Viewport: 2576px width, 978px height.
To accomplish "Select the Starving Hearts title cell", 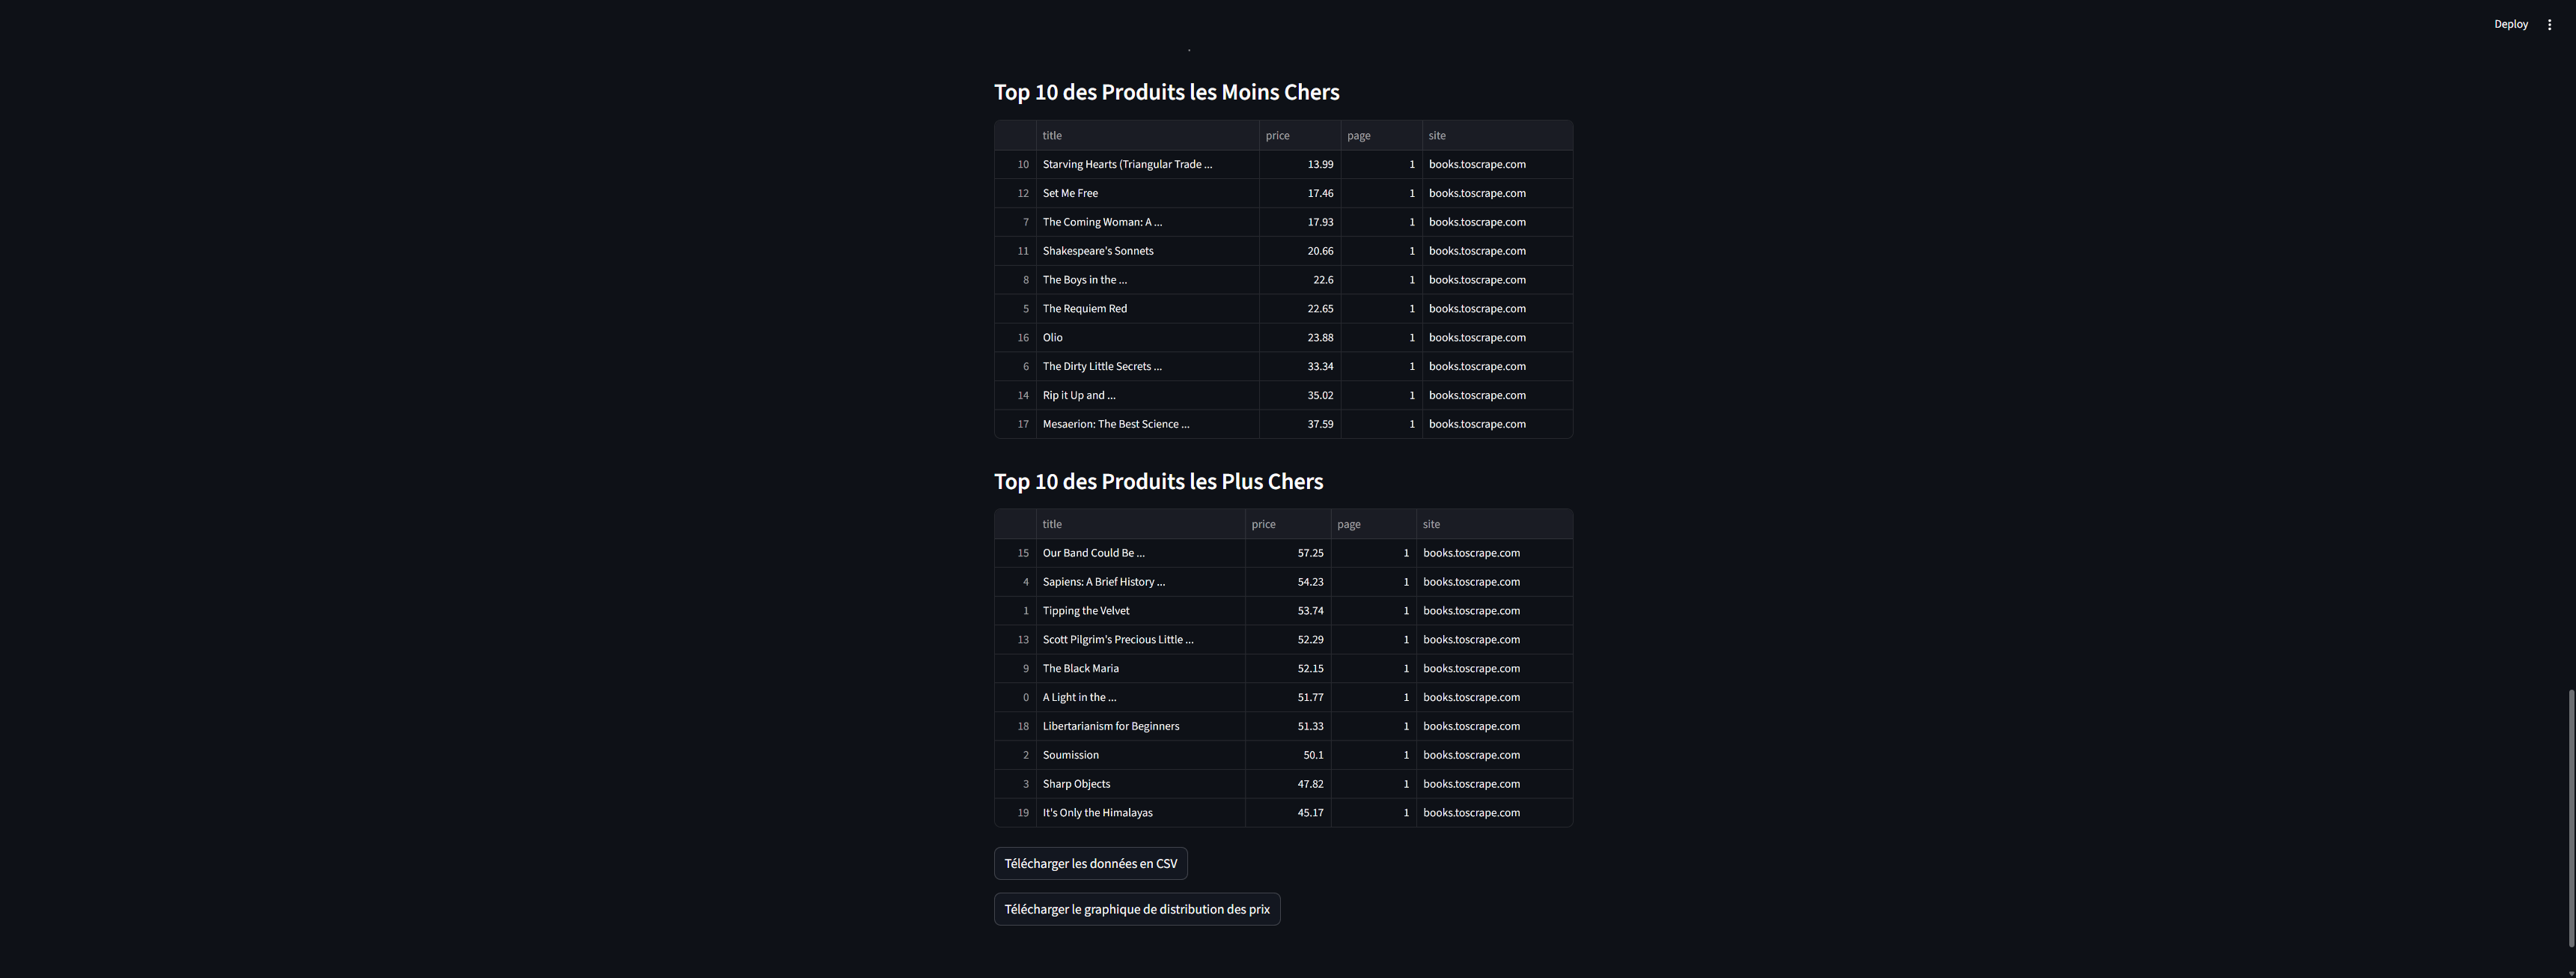I will (1146, 164).
